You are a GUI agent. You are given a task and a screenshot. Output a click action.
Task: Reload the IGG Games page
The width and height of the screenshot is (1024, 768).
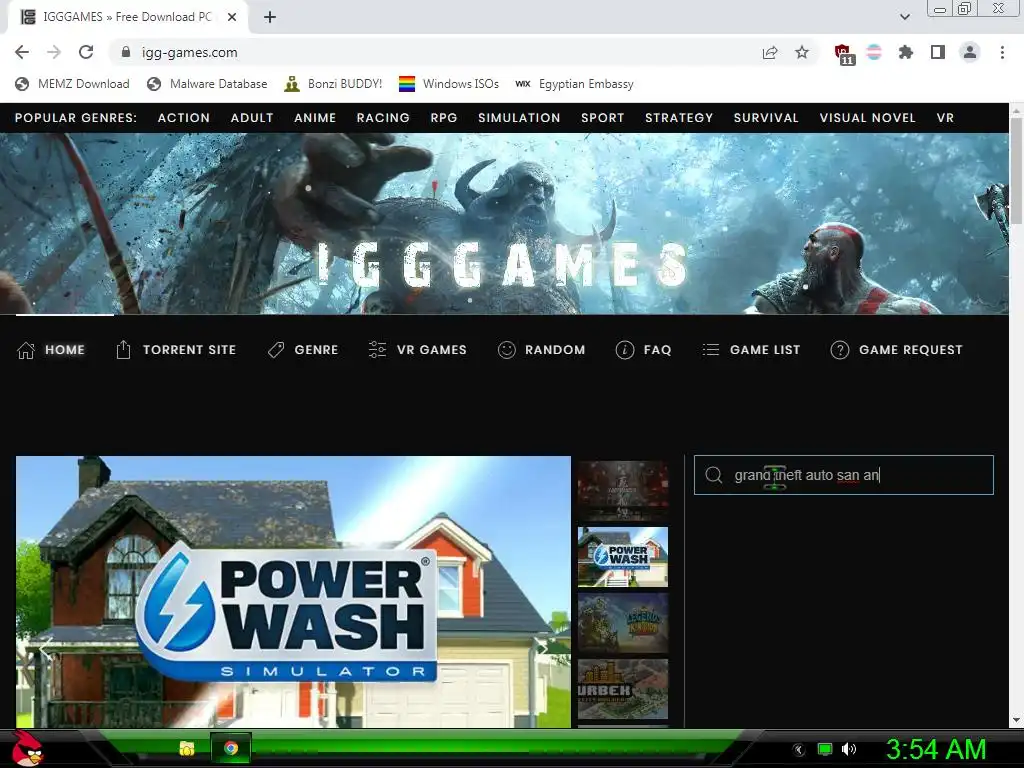86,52
